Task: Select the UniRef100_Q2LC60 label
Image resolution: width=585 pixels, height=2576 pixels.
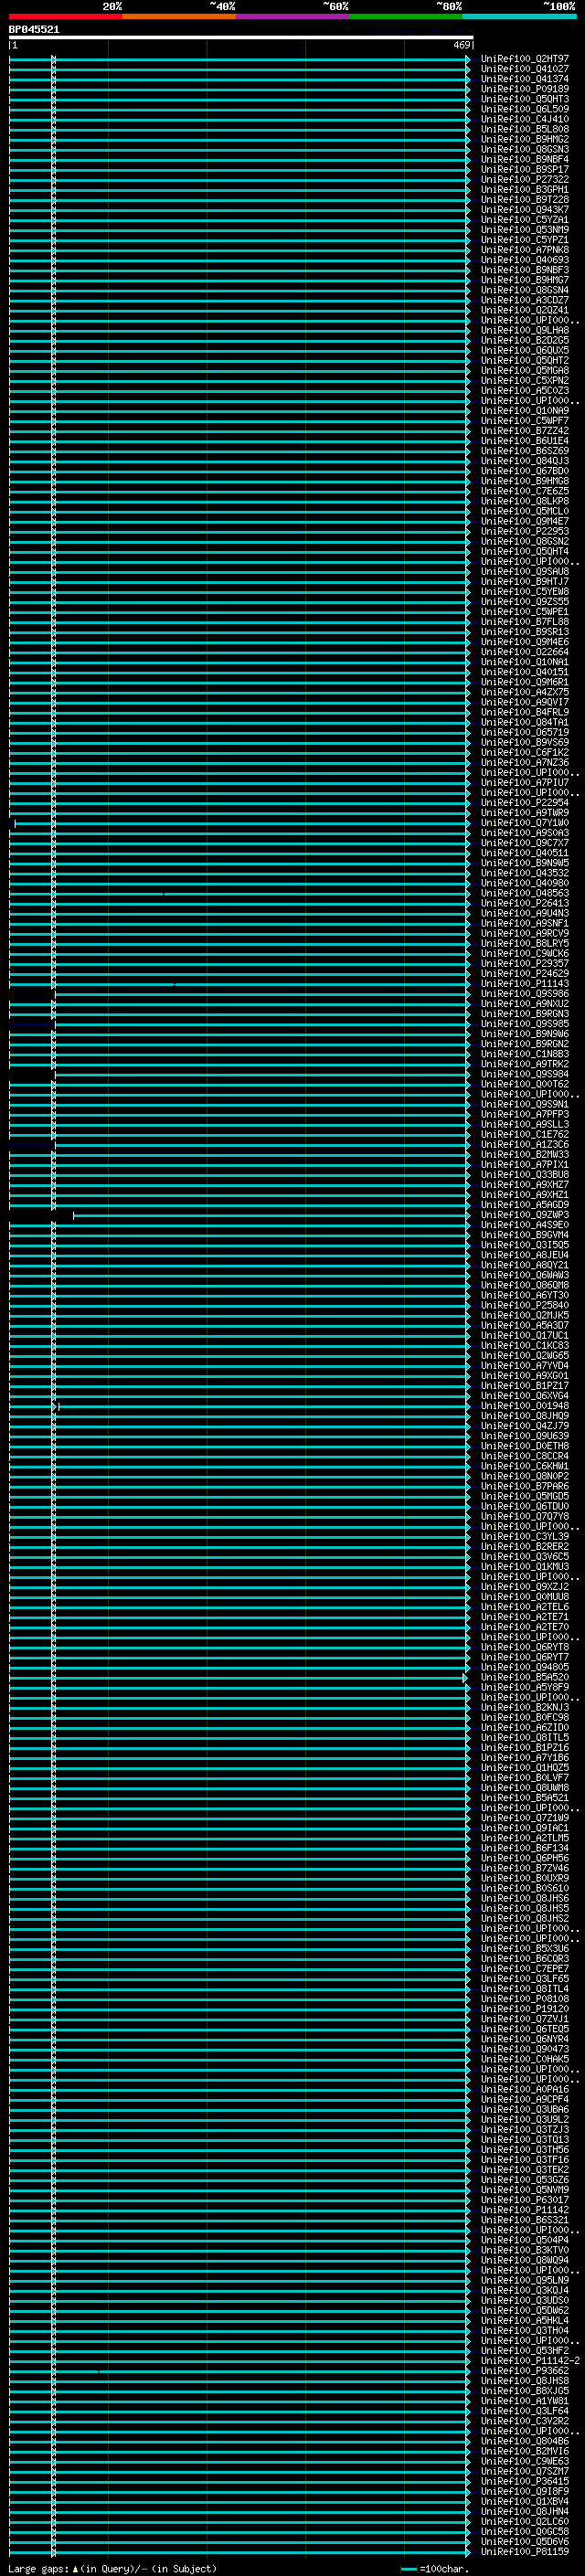Action: (x=524, y=2521)
